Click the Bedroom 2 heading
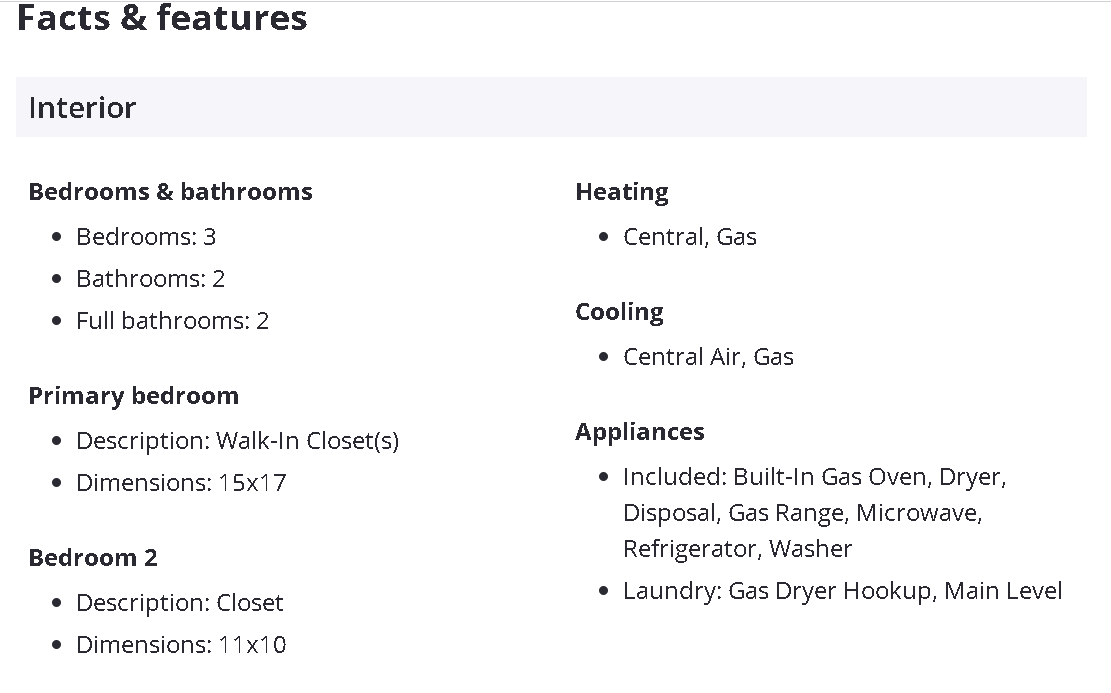1111x693 pixels. pos(93,558)
